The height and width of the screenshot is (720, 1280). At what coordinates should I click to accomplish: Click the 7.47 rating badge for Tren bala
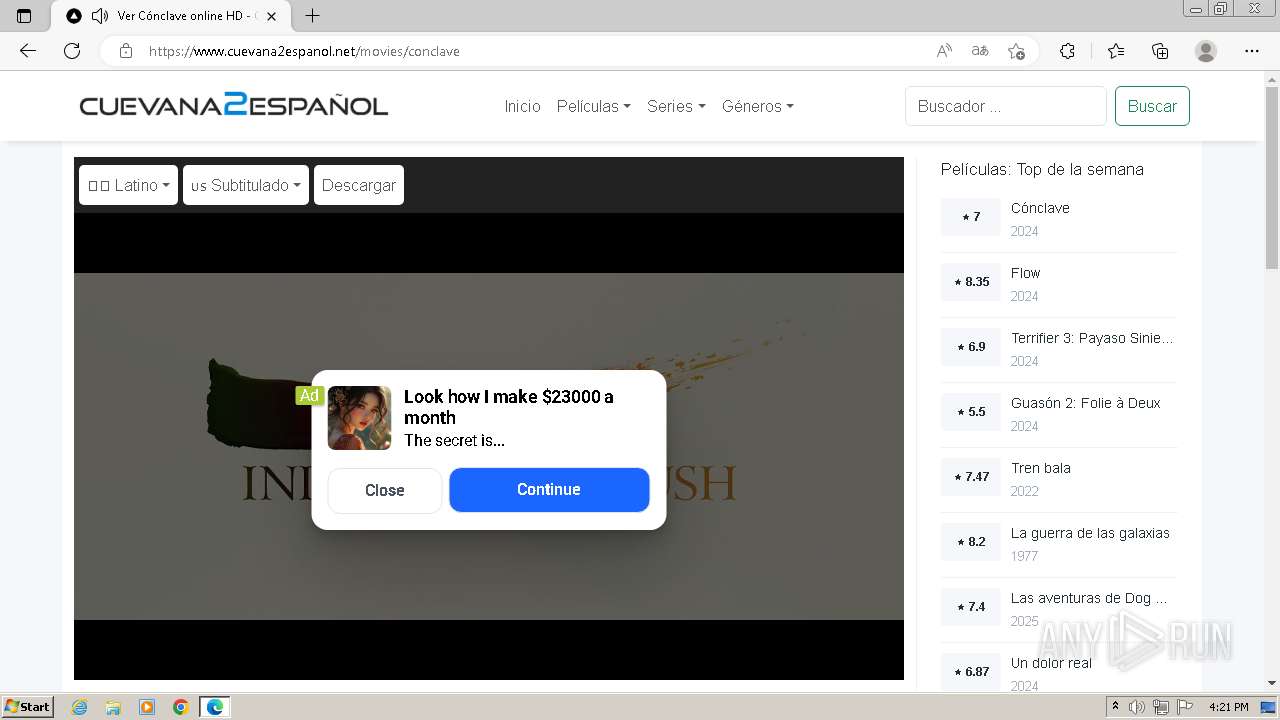(971, 477)
